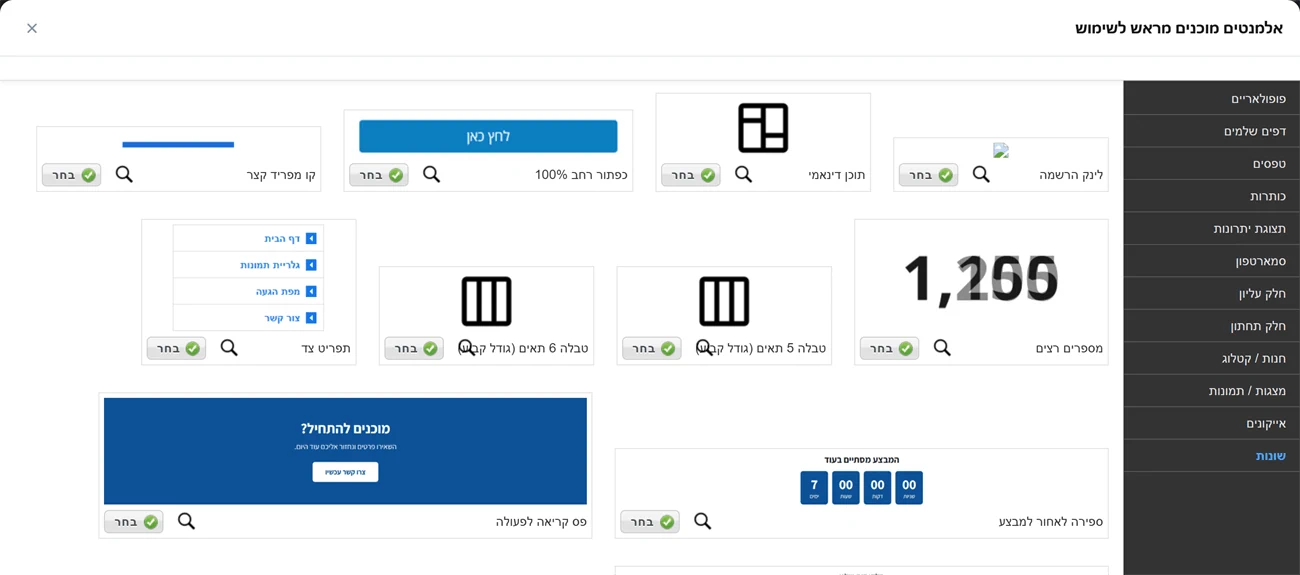
Task: Switch to the טפסים category
Action: tap(1211, 163)
